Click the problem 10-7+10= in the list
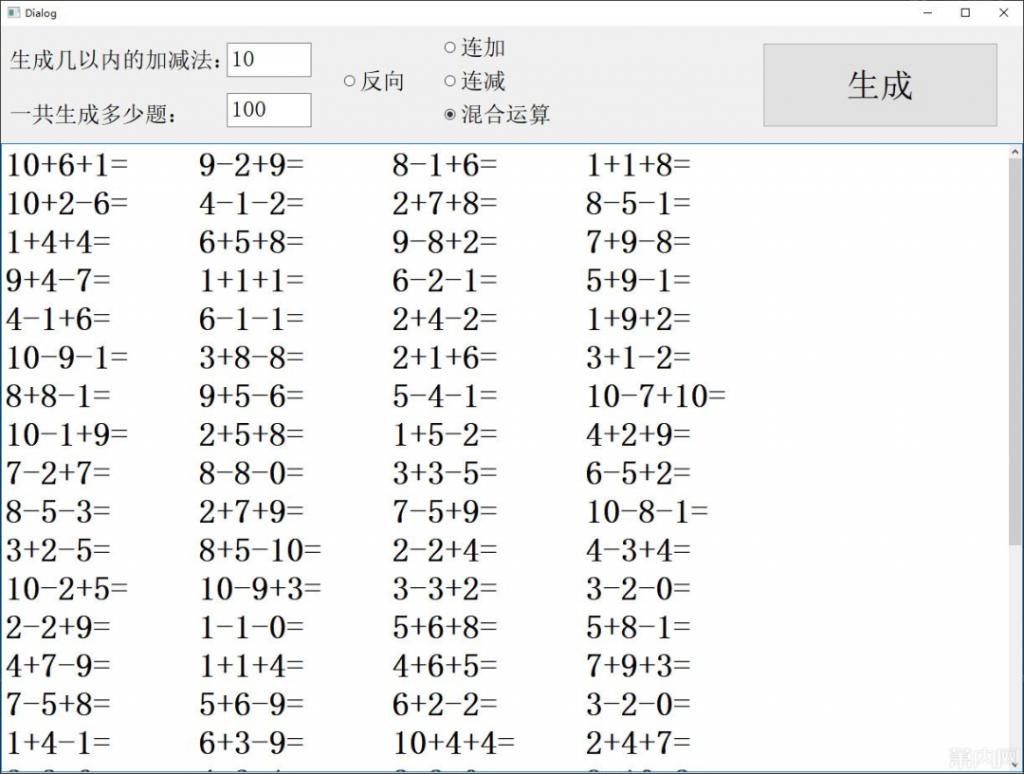 click(x=656, y=396)
